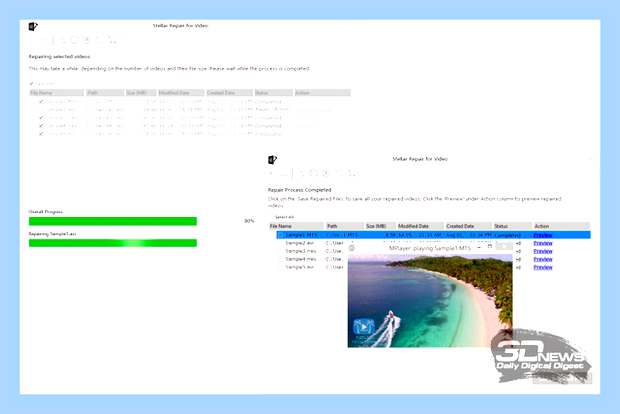Click the 80% overall progress label
Viewport: 620px width, 414px height.
tap(249, 221)
